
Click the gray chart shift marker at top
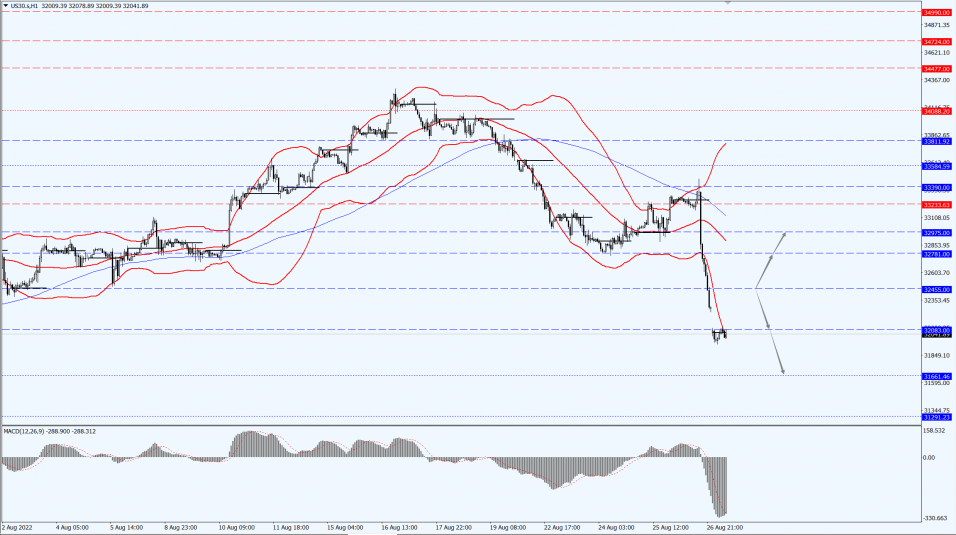(728, 3)
